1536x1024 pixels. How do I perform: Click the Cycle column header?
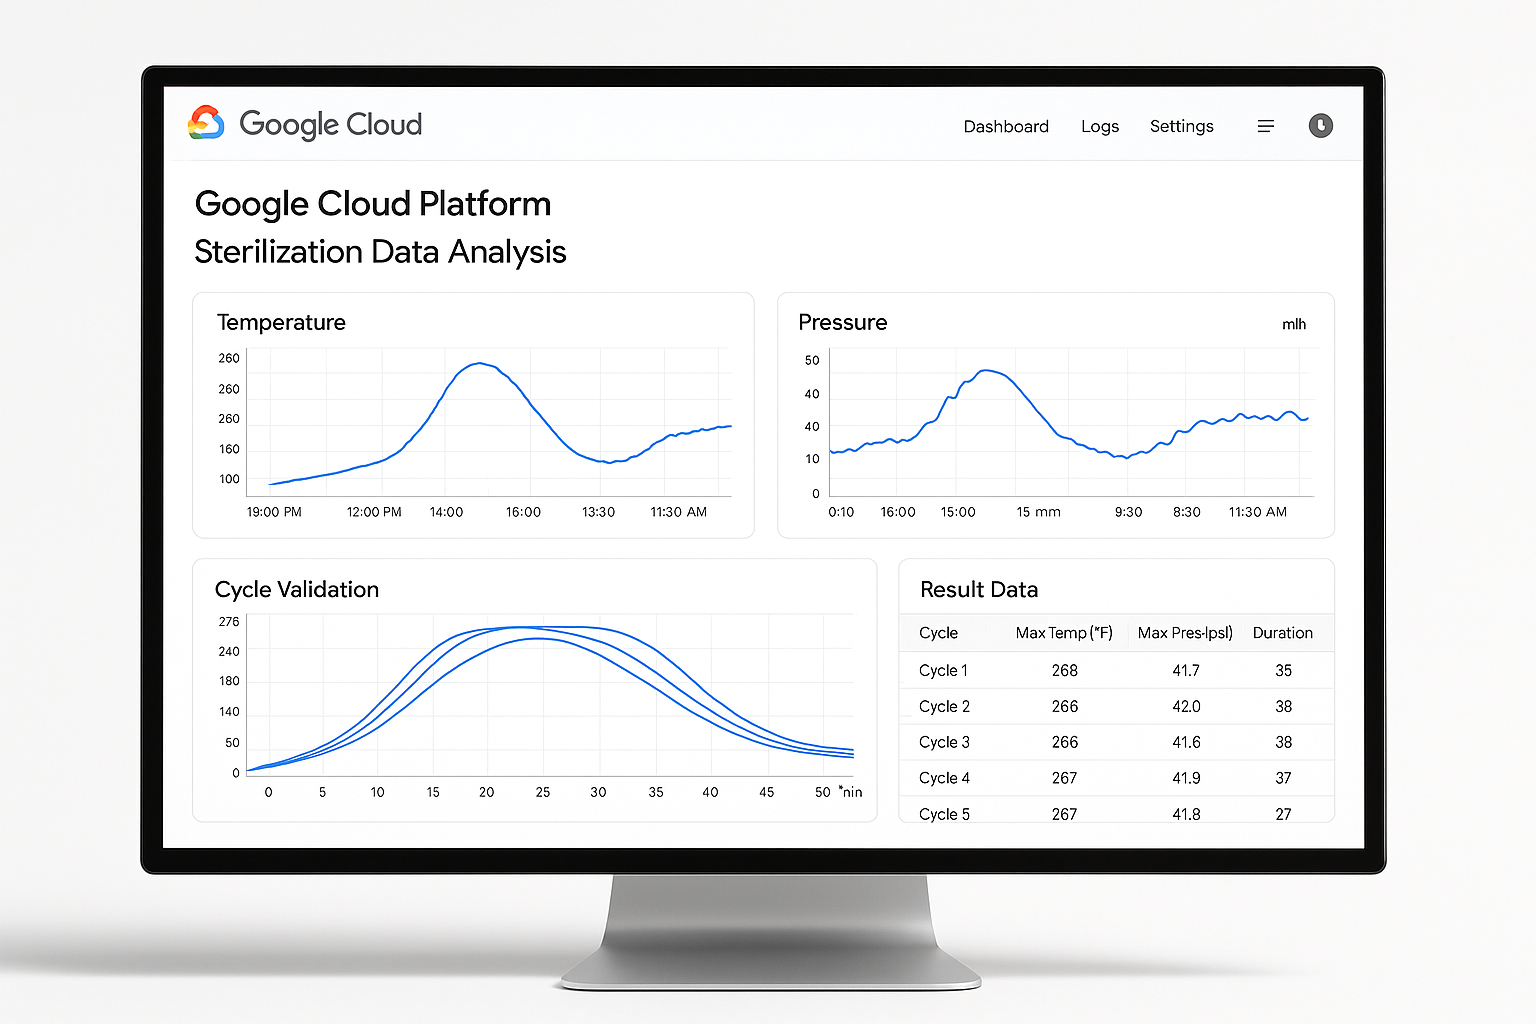pyautogui.click(x=938, y=633)
